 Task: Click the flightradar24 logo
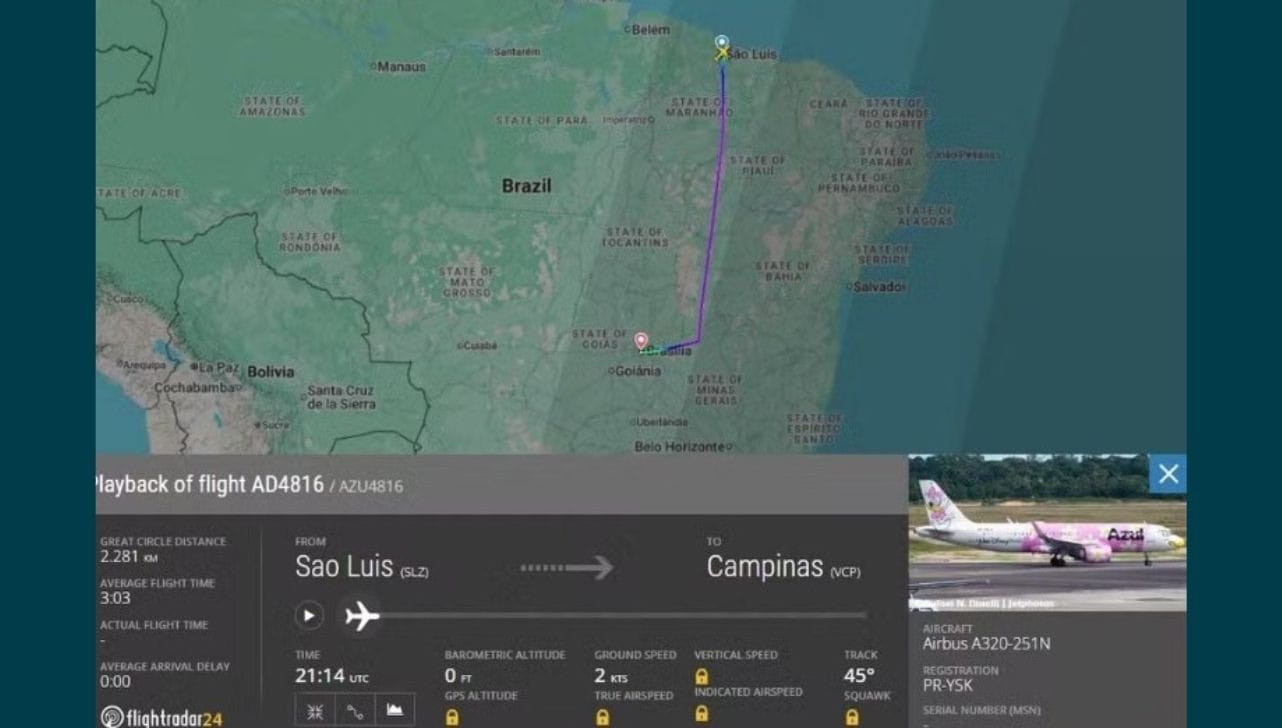coord(162,717)
